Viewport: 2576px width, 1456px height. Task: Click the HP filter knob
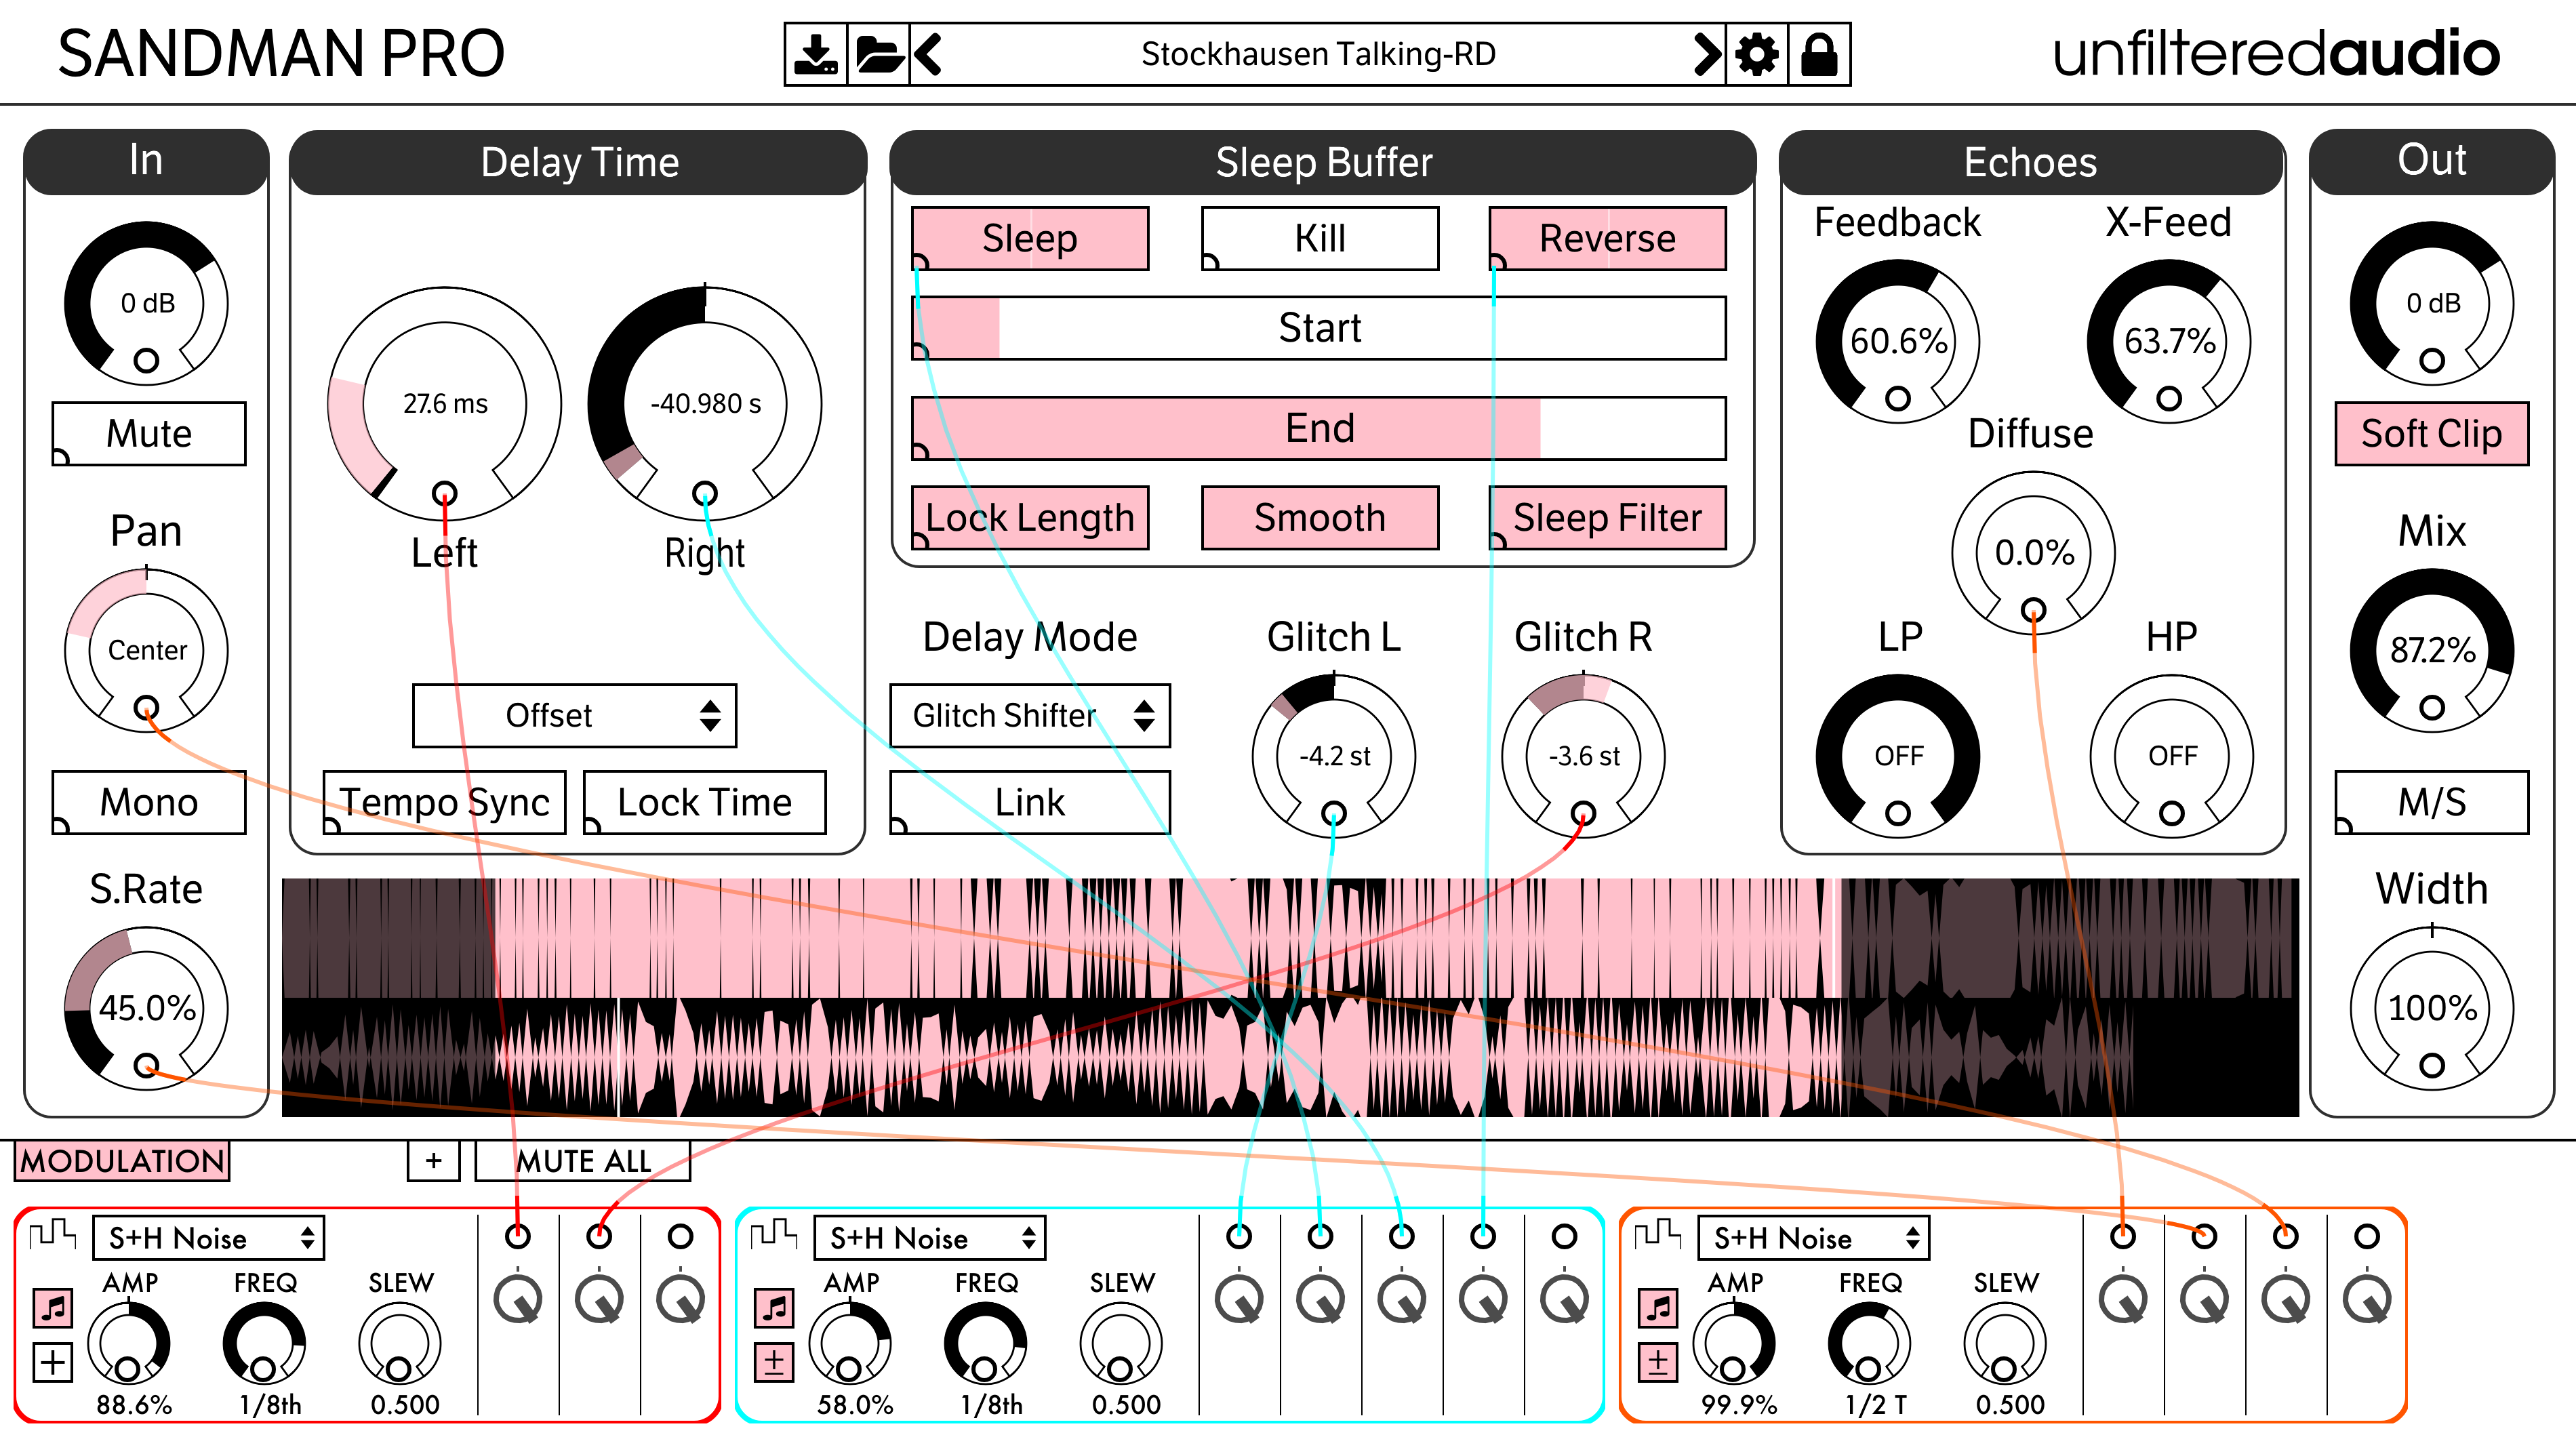coord(2172,756)
